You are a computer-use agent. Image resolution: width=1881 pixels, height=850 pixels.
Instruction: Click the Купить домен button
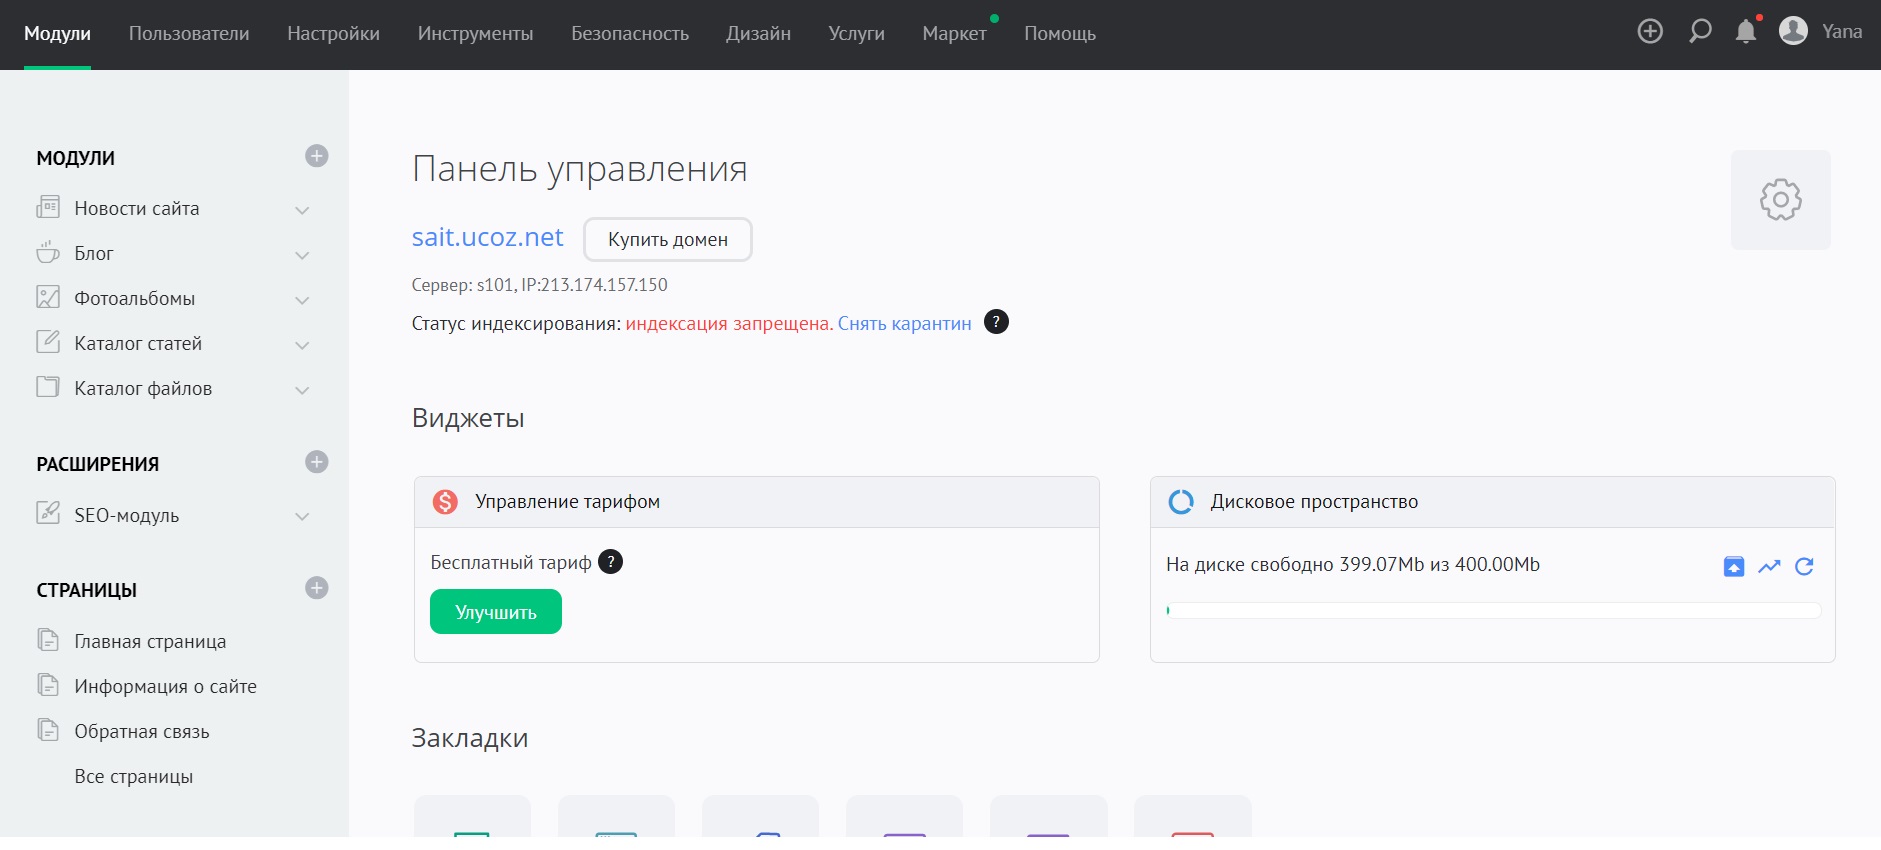[x=667, y=240]
